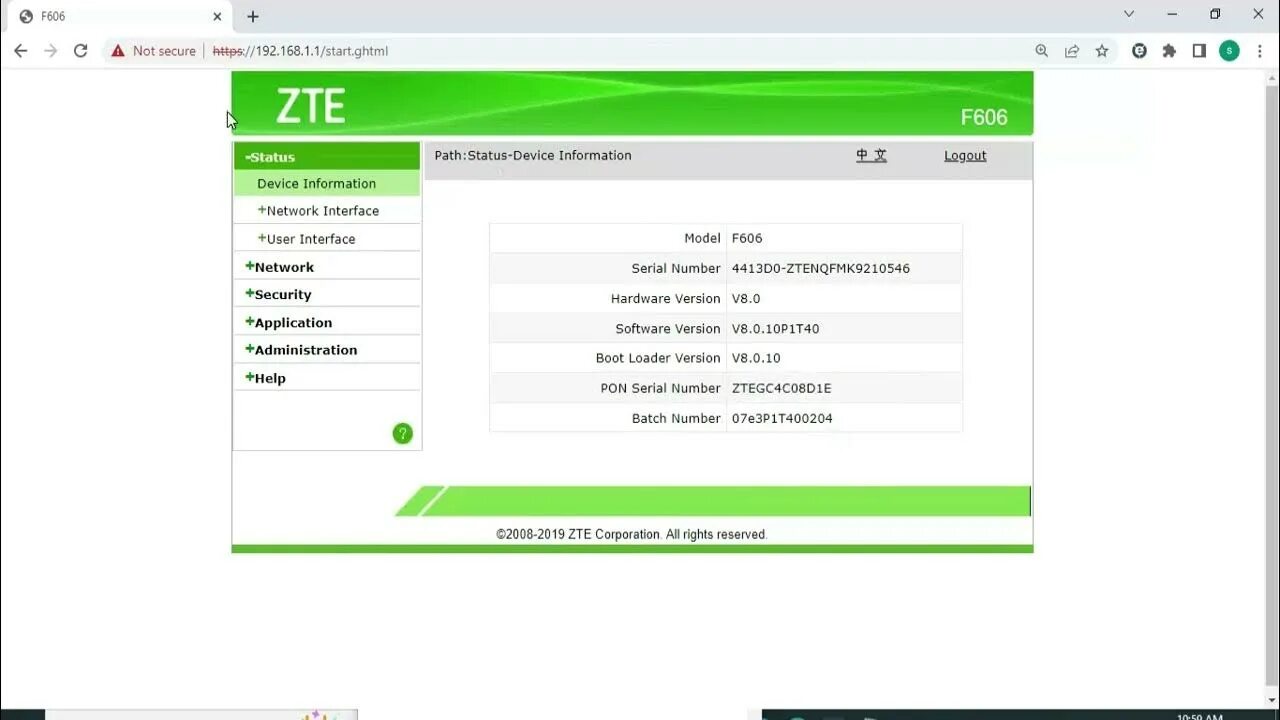Click the ZTE Corporation copyright text

[632, 534]
